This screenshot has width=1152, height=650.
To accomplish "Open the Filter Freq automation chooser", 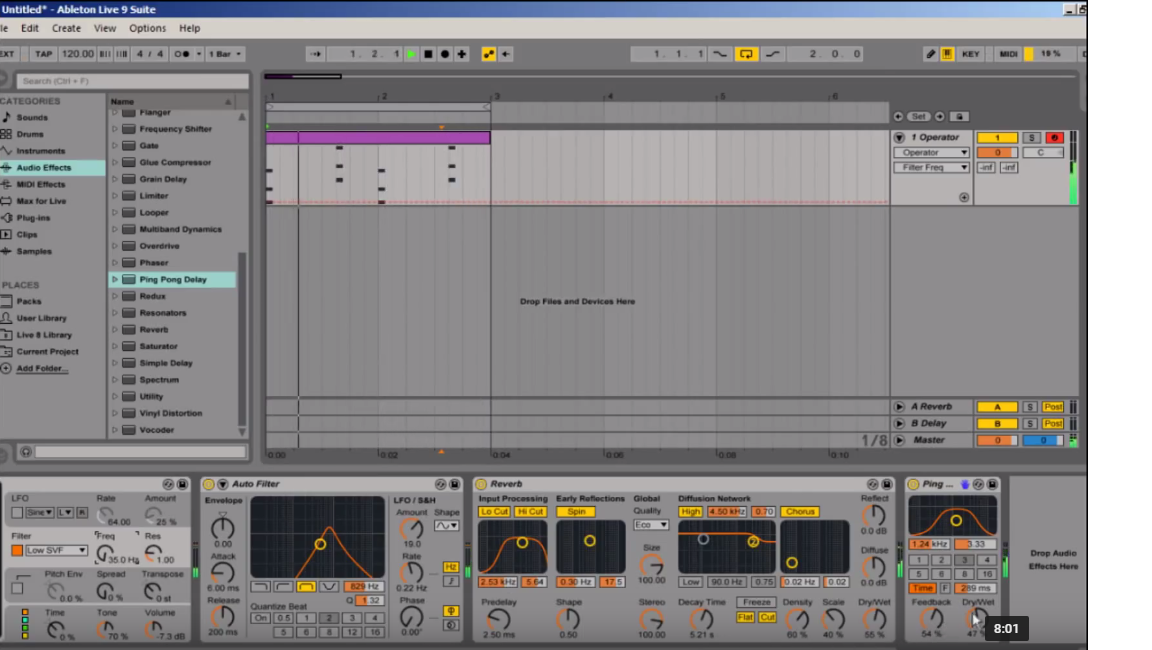I will pyautogui.click(x=932, y=167).
